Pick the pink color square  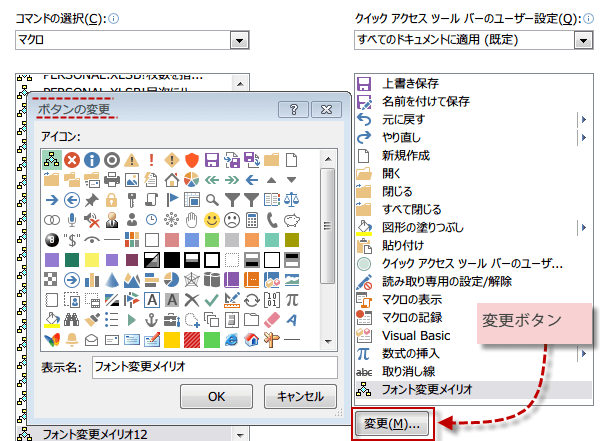point(172,240)
